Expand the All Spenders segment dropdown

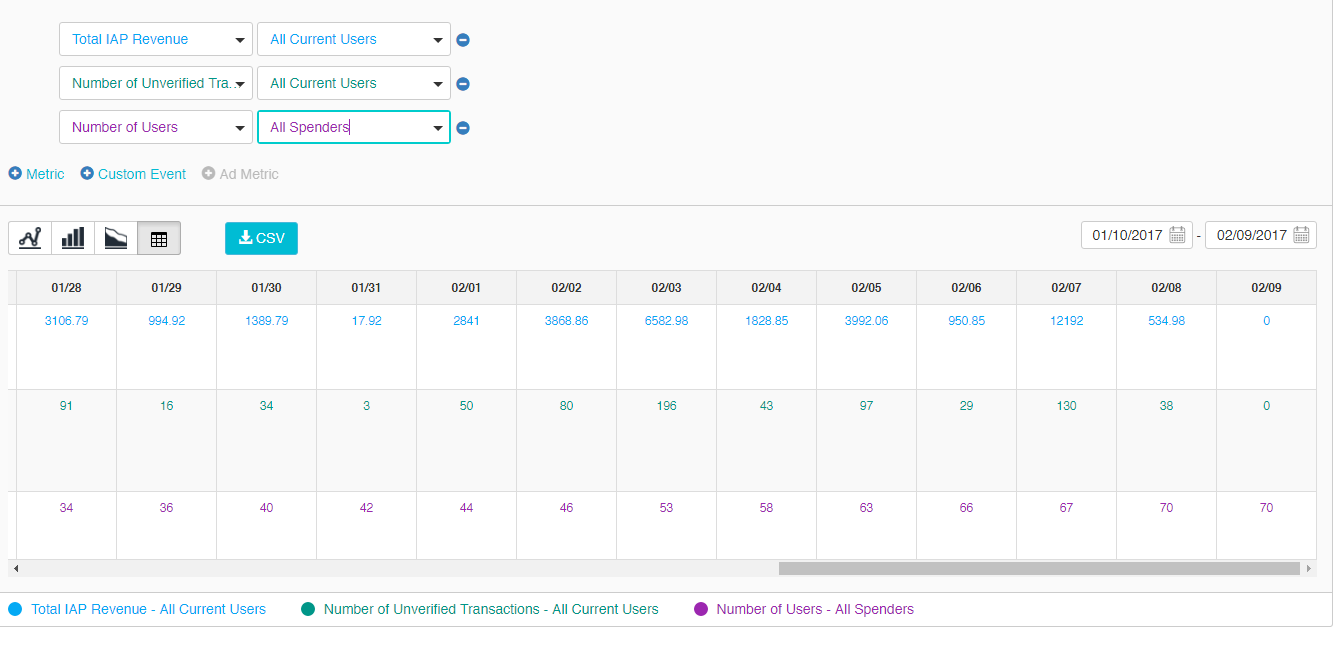pyautogui.click(x=353, y=128)
